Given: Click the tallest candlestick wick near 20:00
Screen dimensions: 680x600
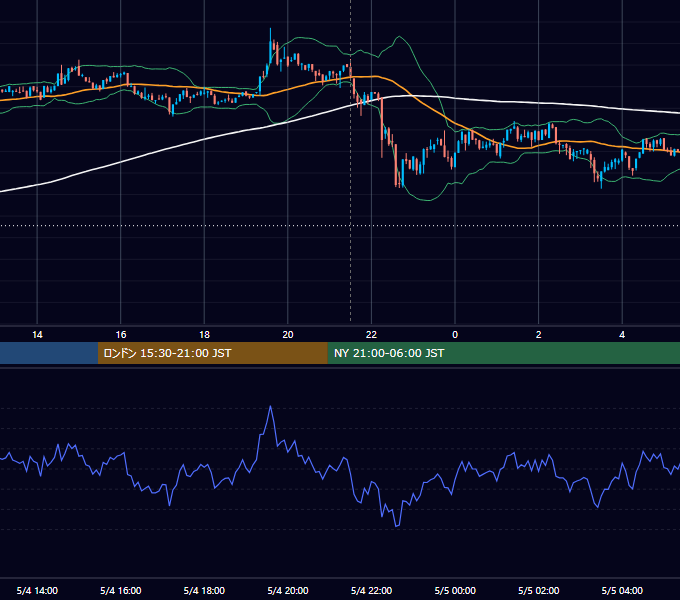Looking at the screenshot, I should (271, 46).
